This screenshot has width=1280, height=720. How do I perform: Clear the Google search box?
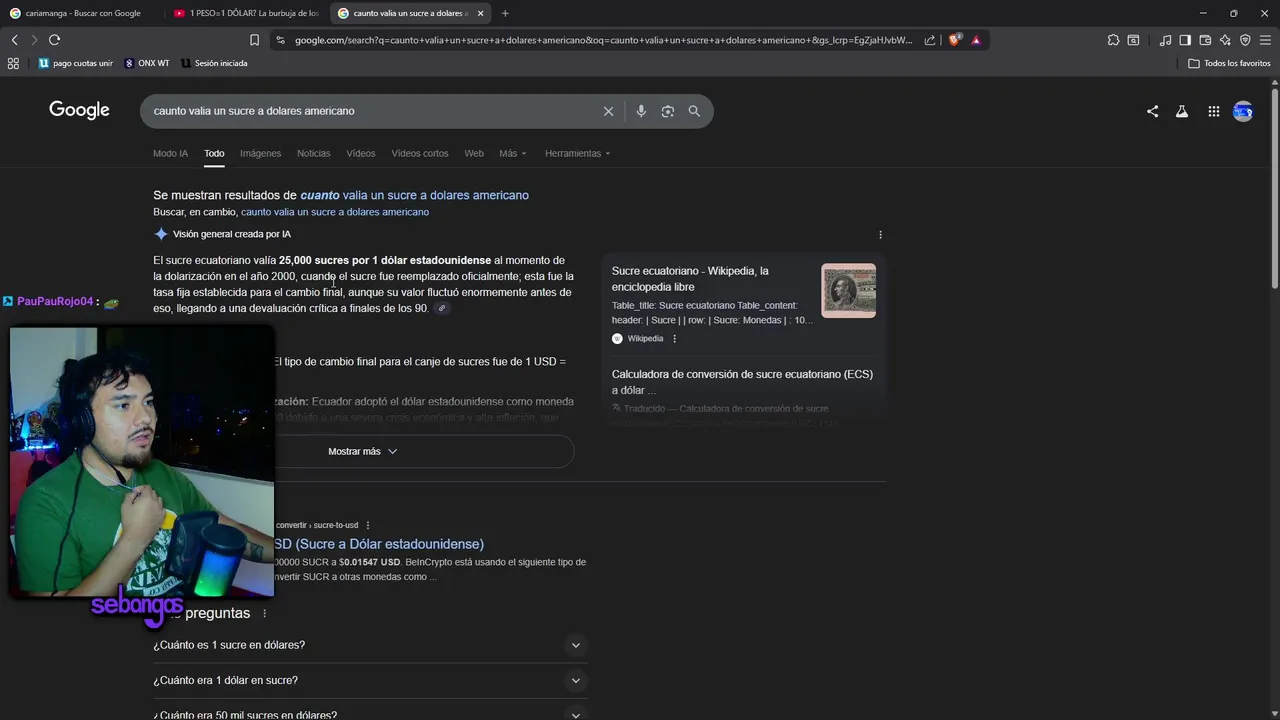click(x=608, y=111)
